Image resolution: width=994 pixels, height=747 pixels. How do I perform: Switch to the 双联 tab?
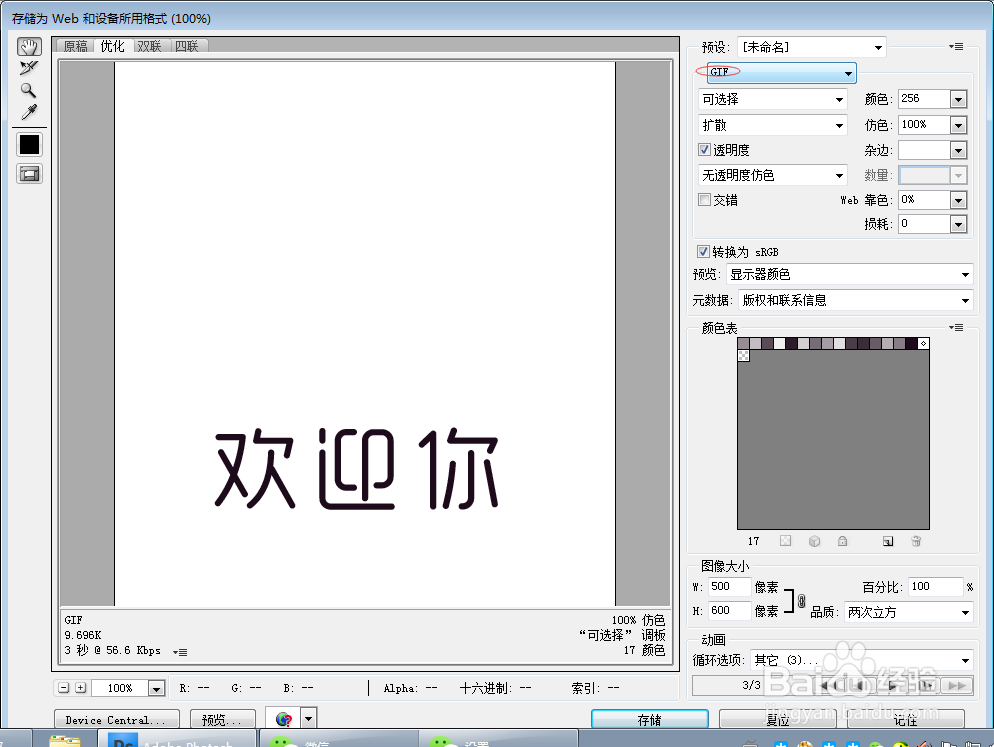point(148,44)
